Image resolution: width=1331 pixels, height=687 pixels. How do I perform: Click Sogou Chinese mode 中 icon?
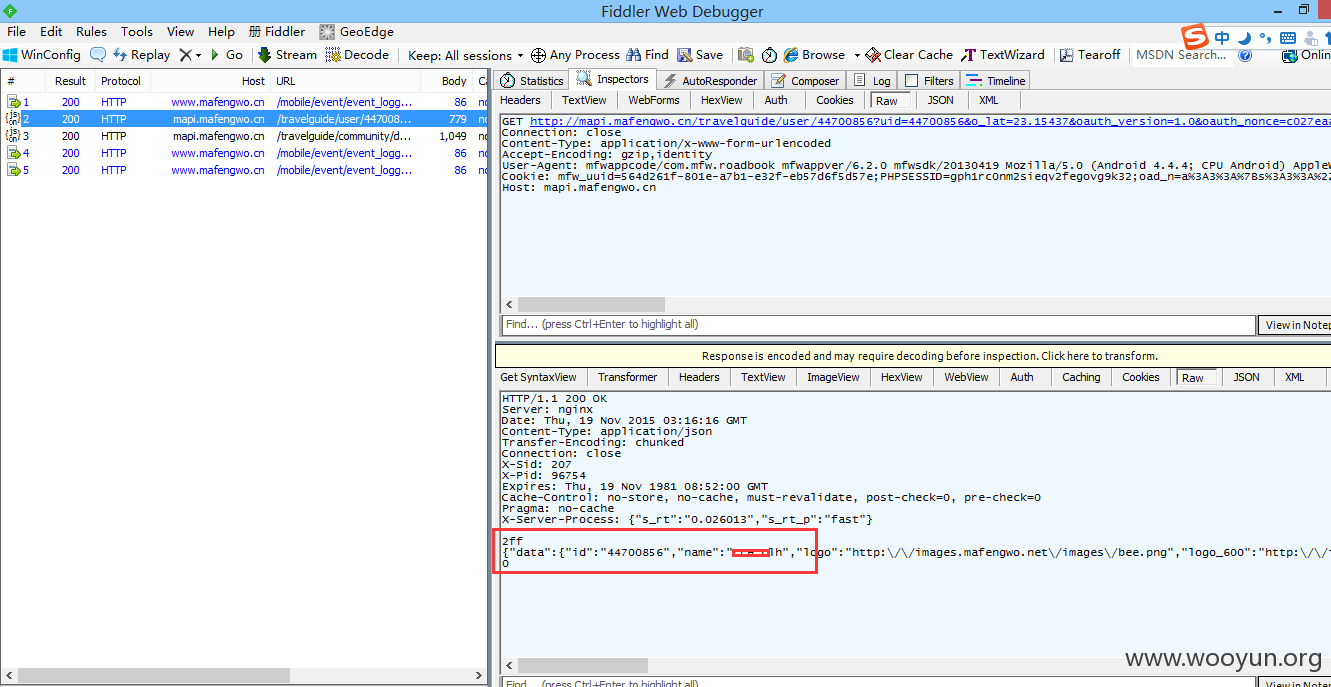[1222, 38]
